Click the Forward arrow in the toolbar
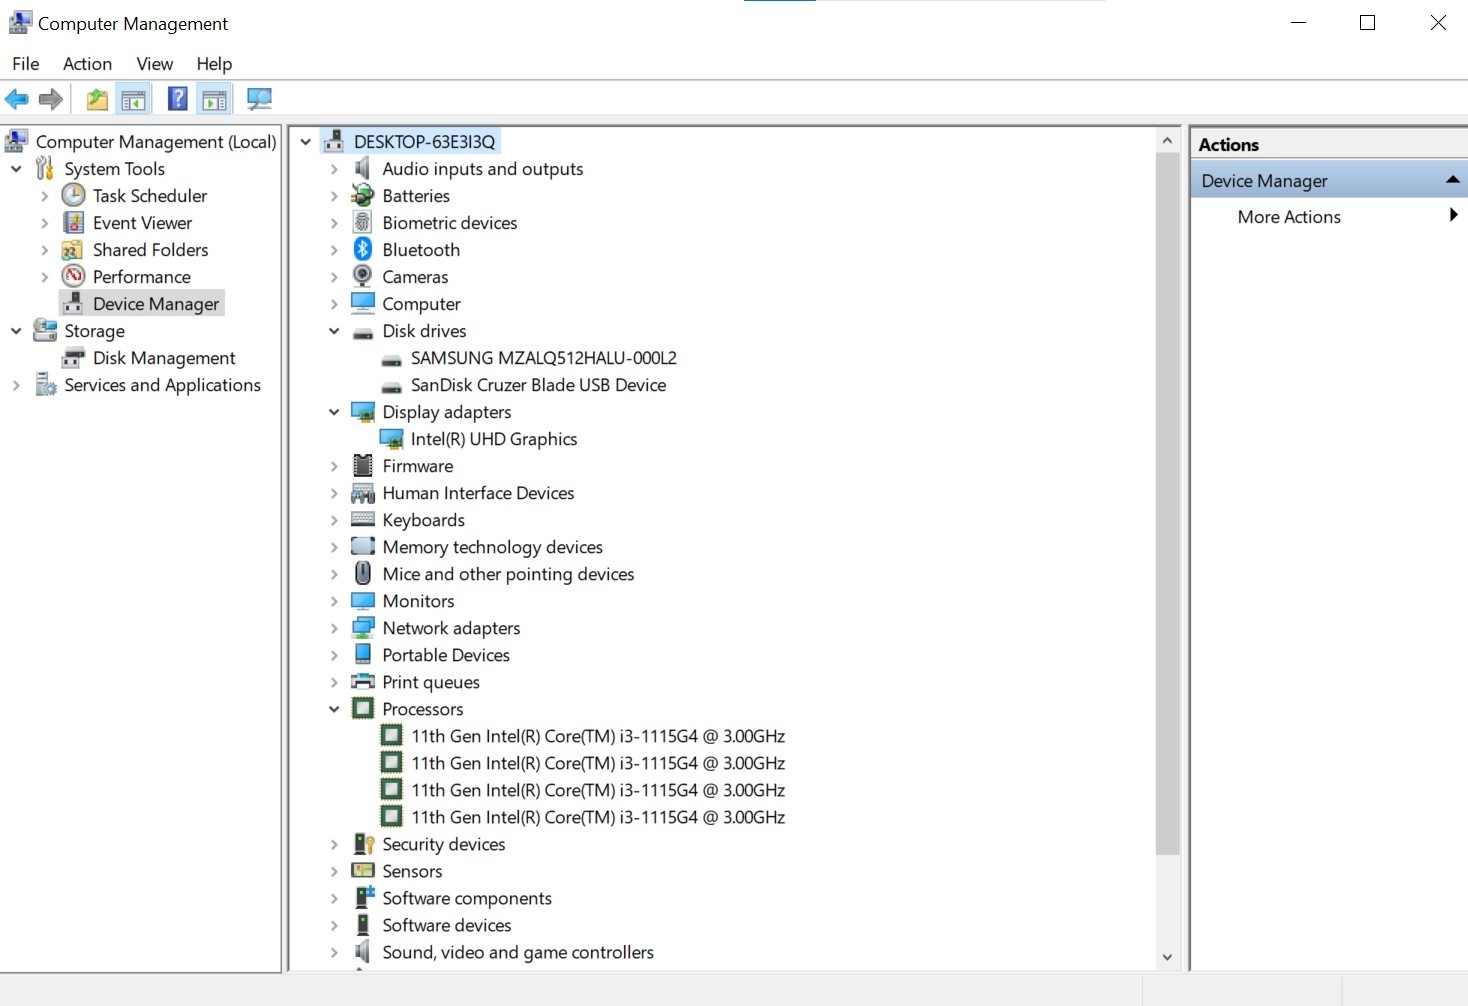1468x1006 pixels. [51, 99]
